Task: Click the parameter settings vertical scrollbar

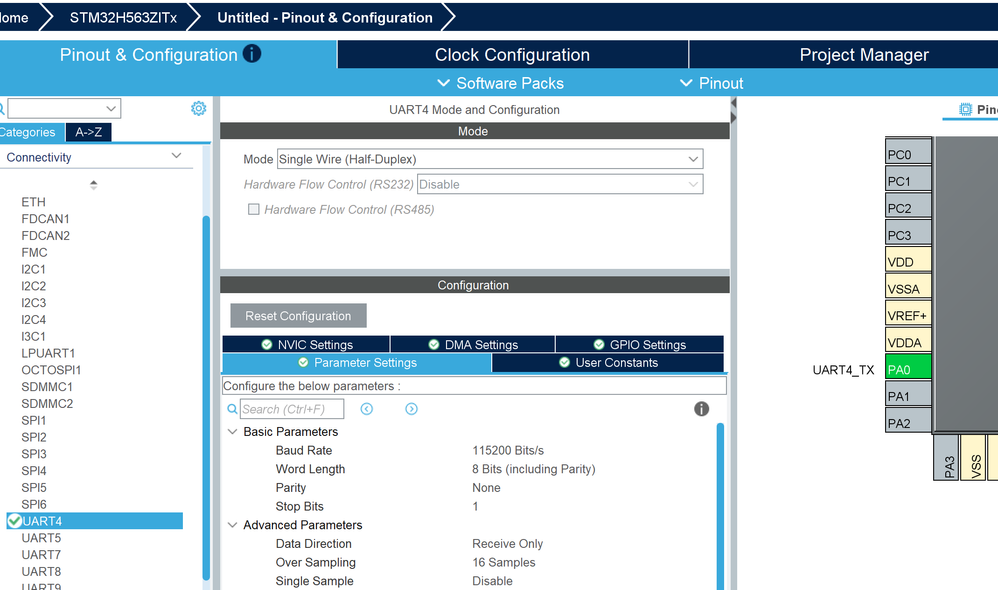Action: (x=720, y=506)
